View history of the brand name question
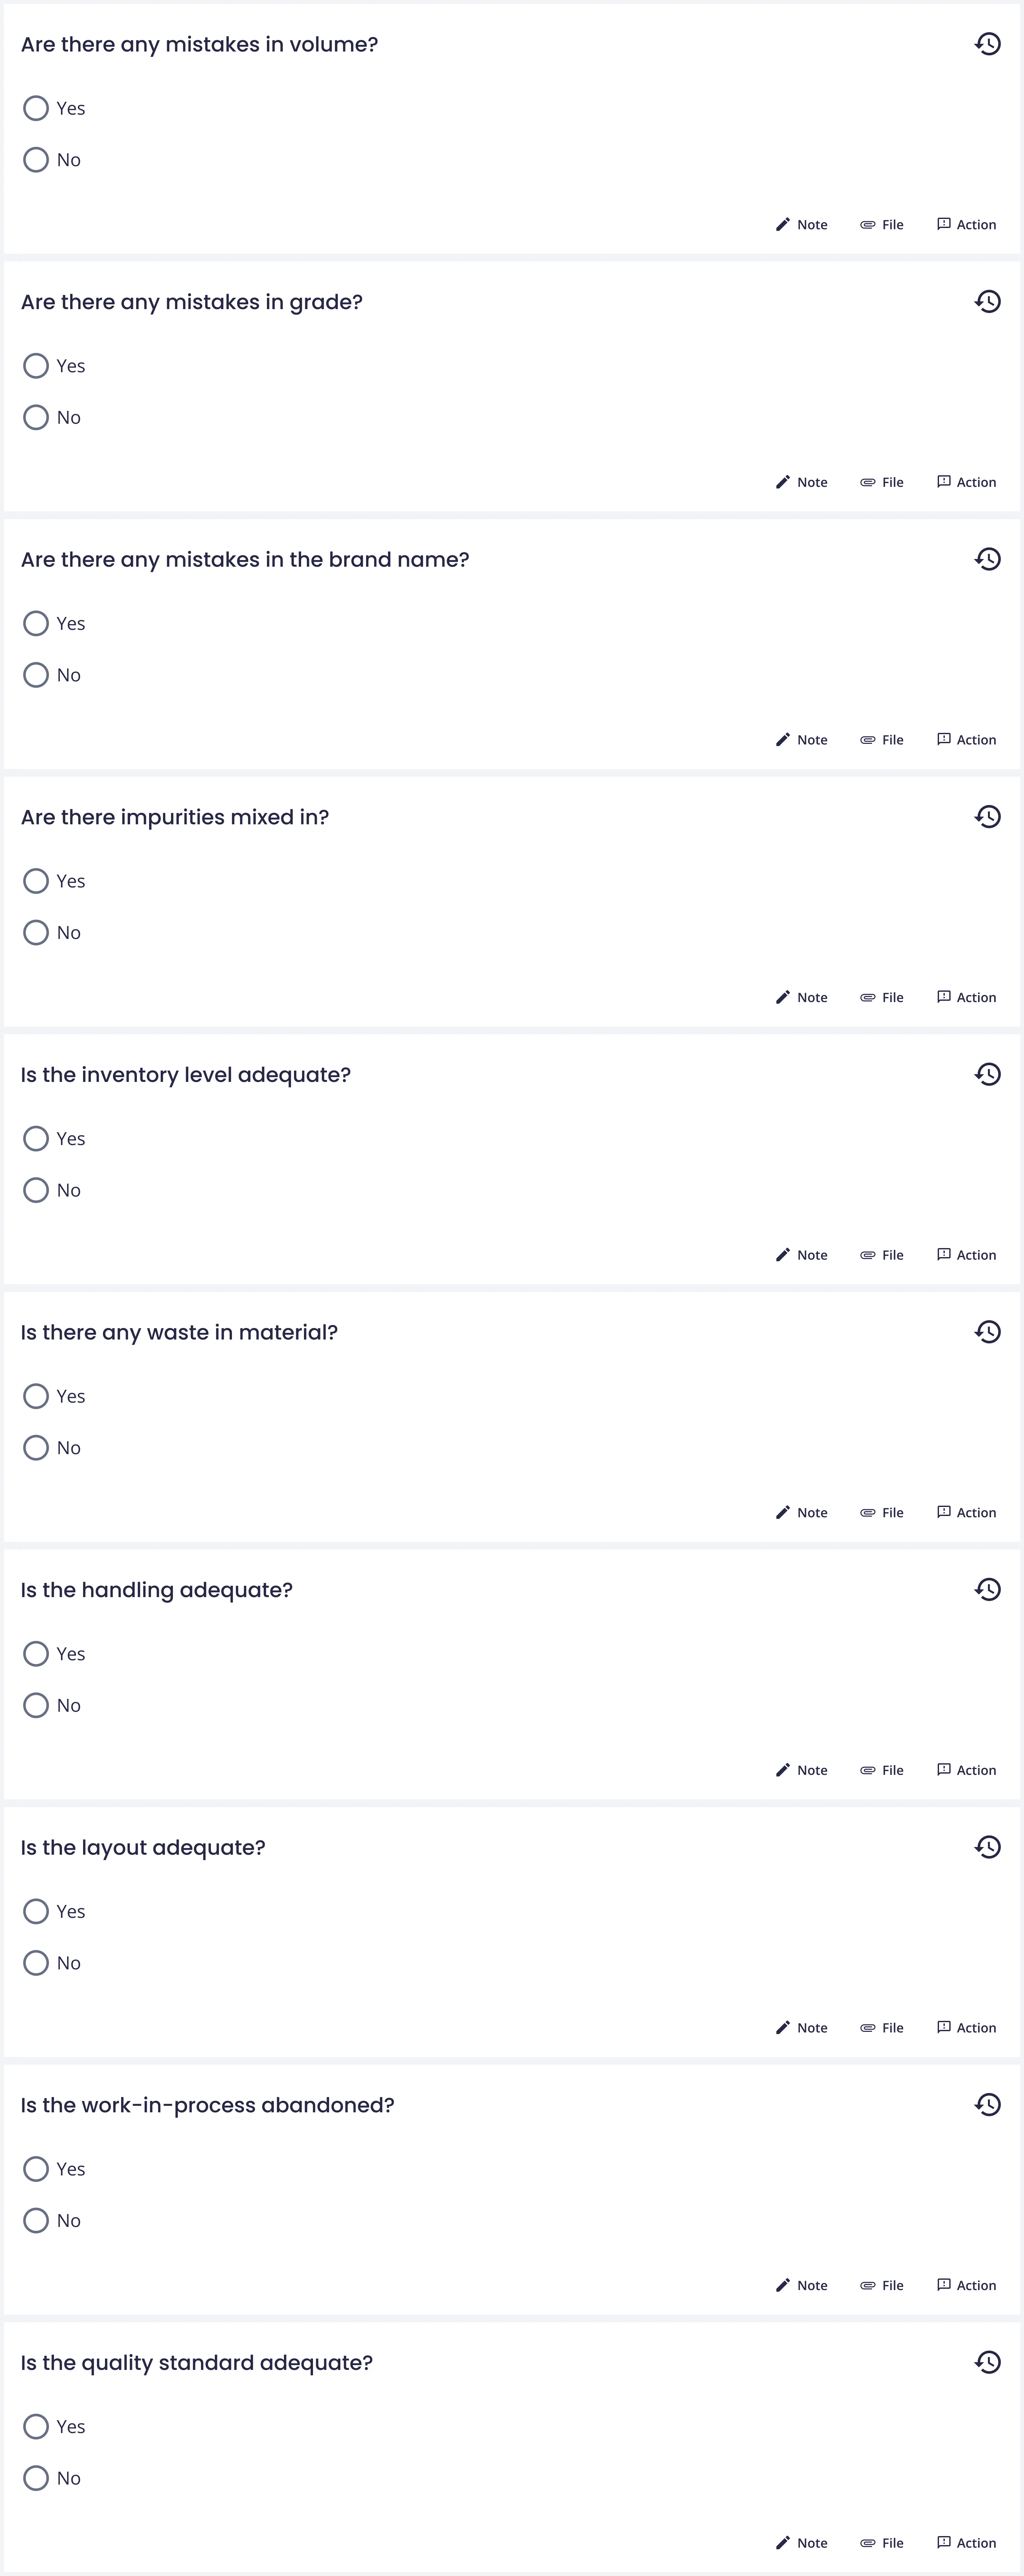This screenshot has width=1024, height=2576. tap(987, 559)
